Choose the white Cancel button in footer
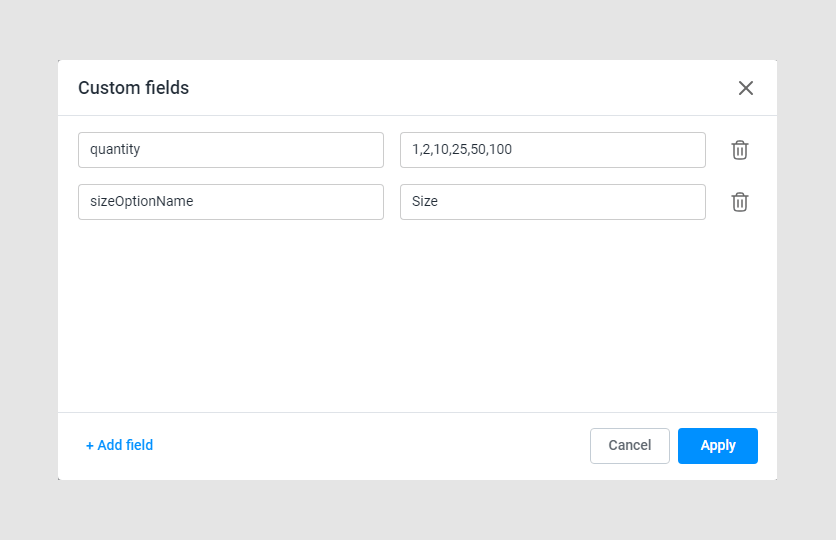Image resolution: width=836 pixels, height=540 pixels. tap(629, 446)
